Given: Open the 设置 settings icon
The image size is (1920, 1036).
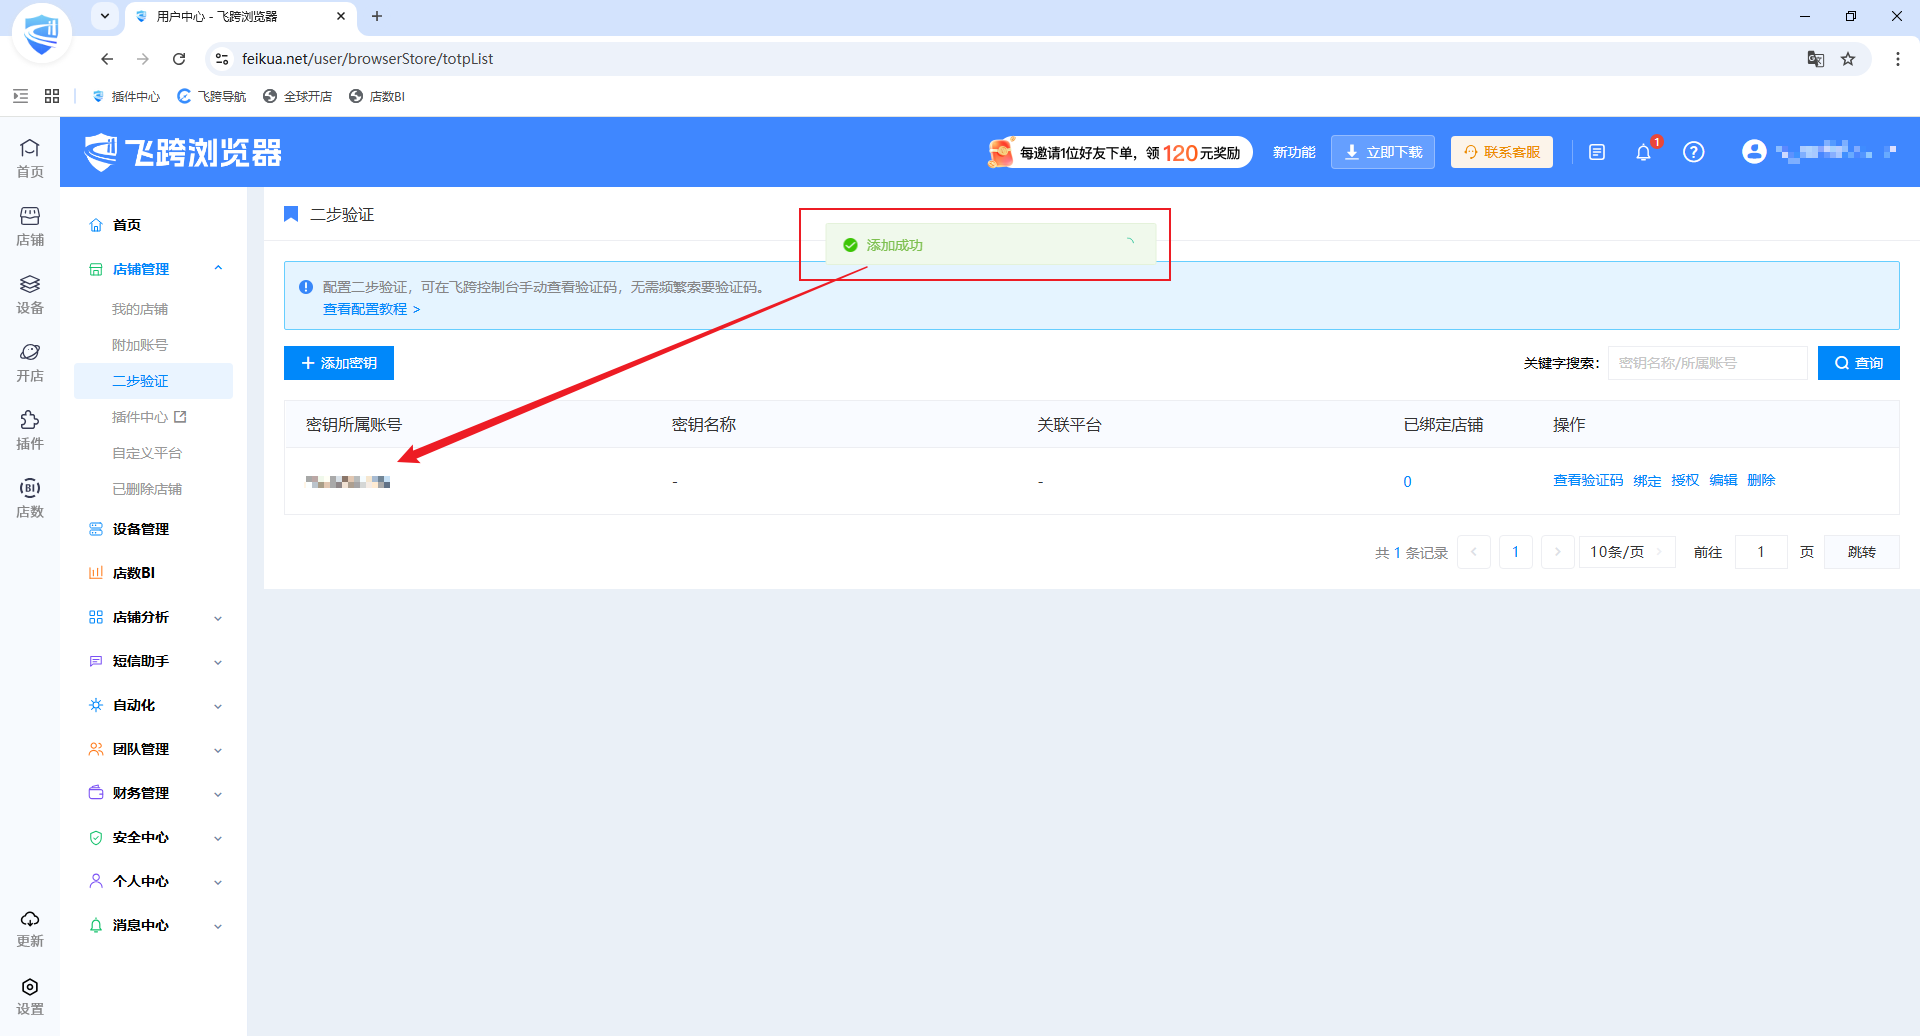Looking at the screenshot, I should [30, 996].
